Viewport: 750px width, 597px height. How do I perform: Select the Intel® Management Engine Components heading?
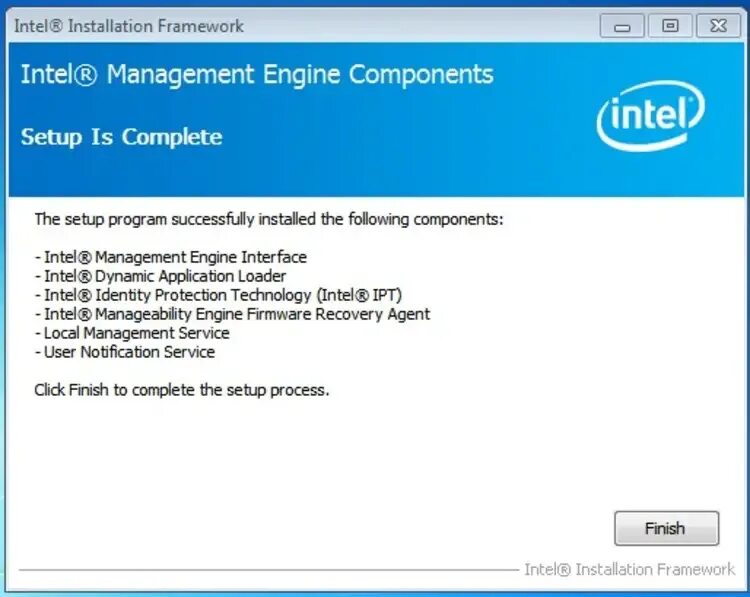pos(257,75)
